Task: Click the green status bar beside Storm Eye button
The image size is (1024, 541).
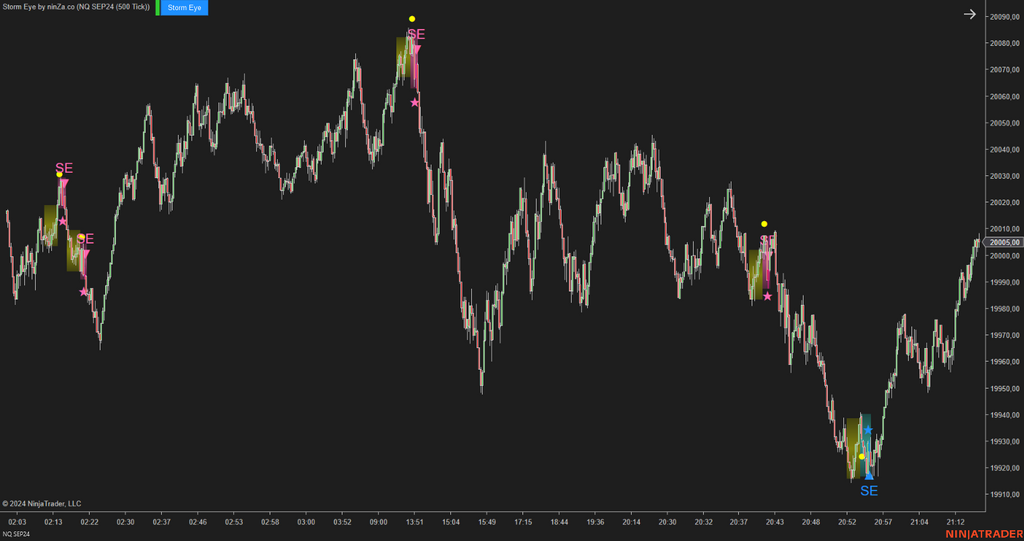Action: click(x=157, y=8)
